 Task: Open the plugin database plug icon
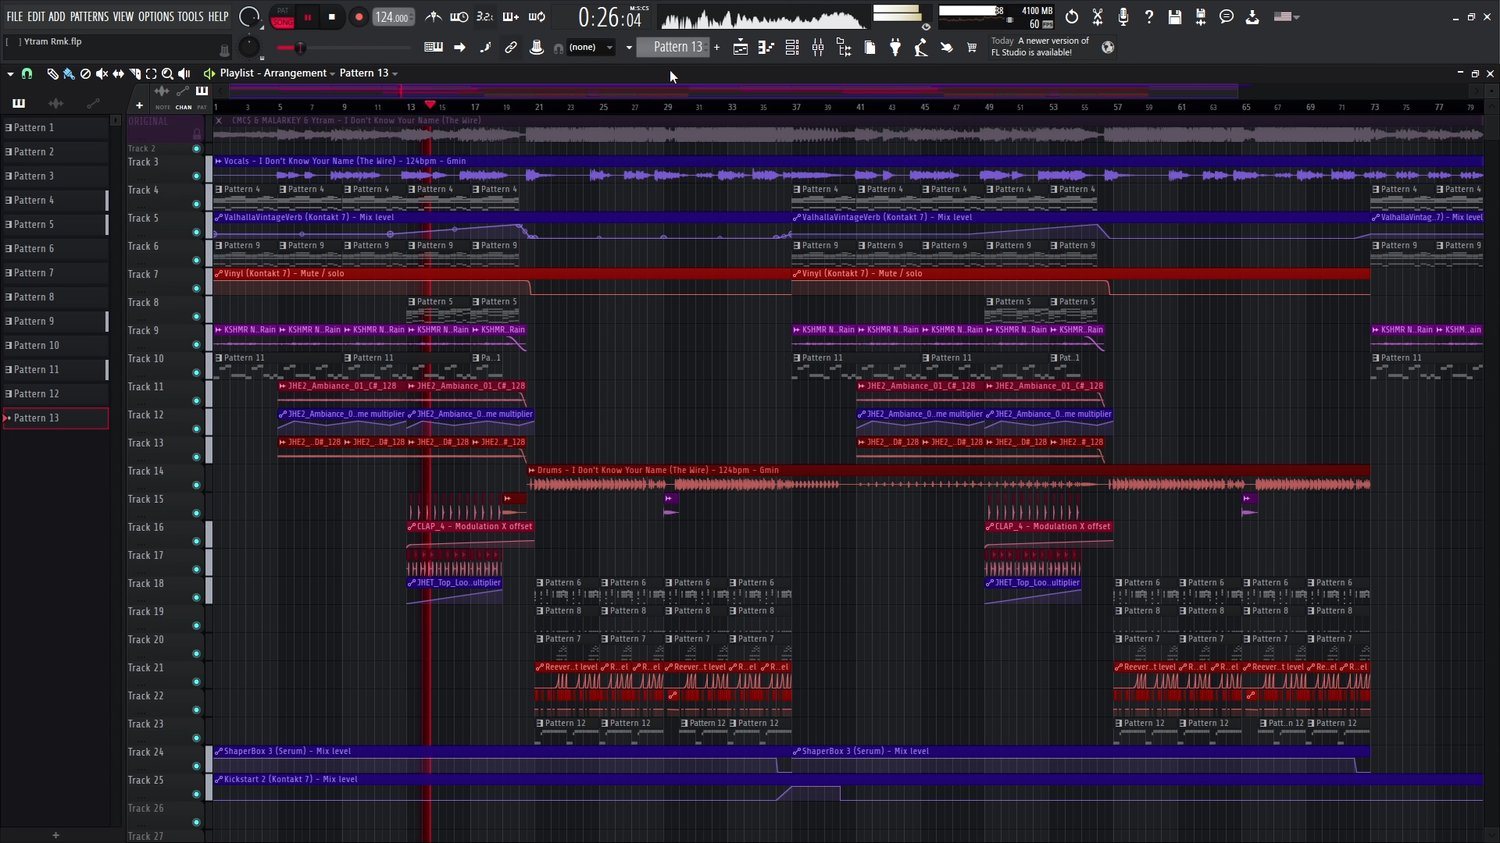pyautogui.click(x=895, y=48)
